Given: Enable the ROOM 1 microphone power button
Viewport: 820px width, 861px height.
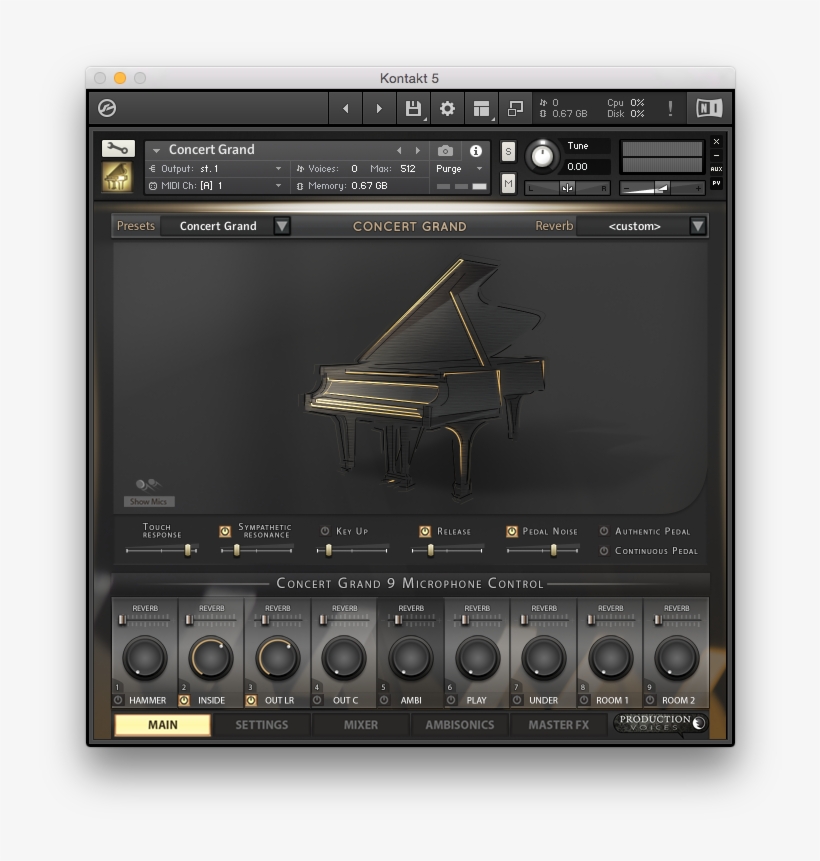Looking at the screenshot, I should (x=584, y=700).
